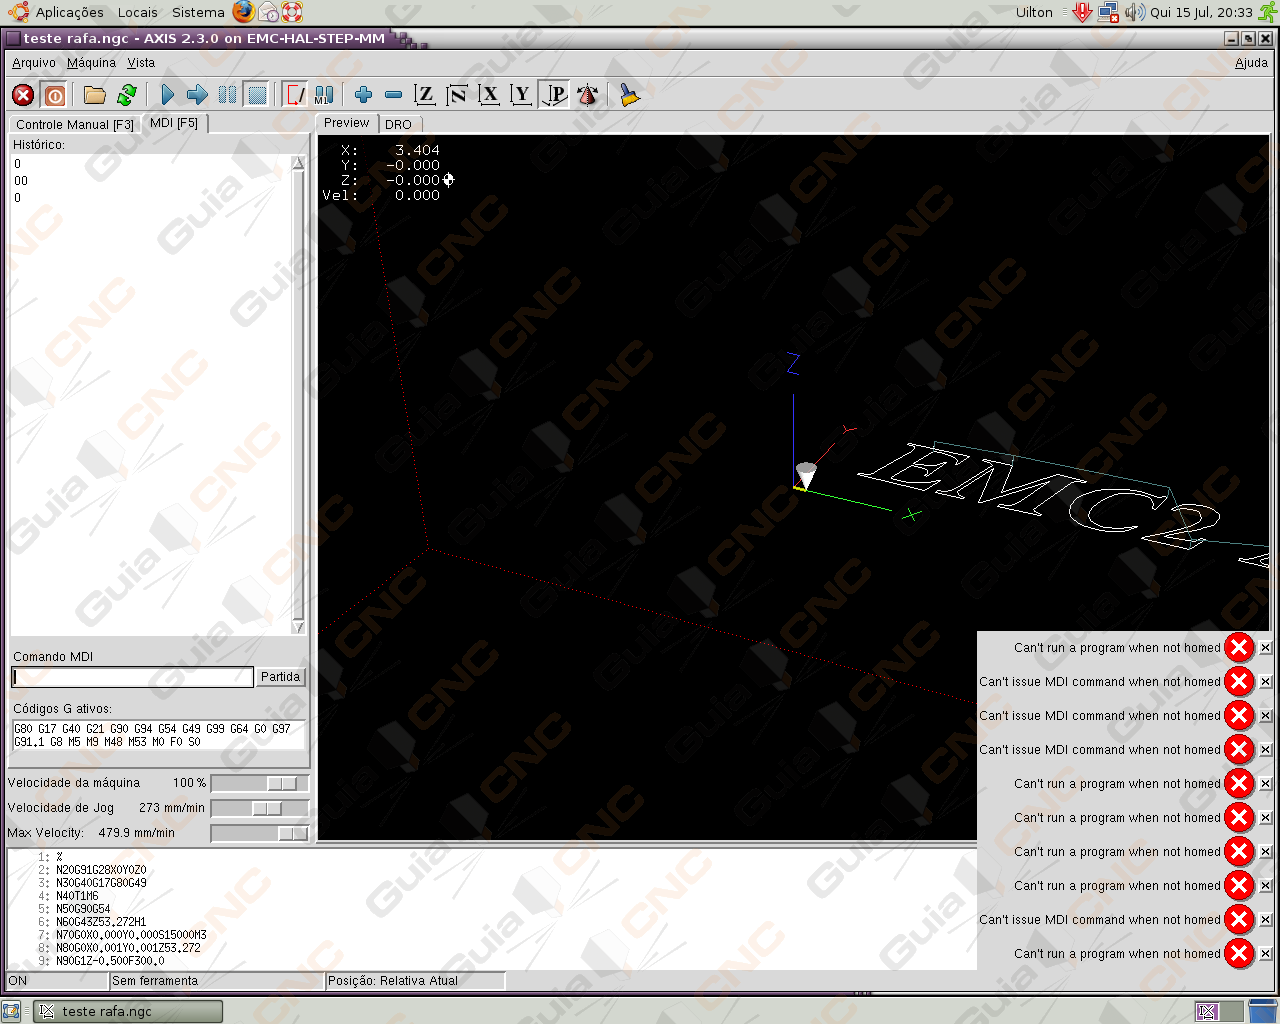Toggle the Emergency Stop button

tap(23, 95)
